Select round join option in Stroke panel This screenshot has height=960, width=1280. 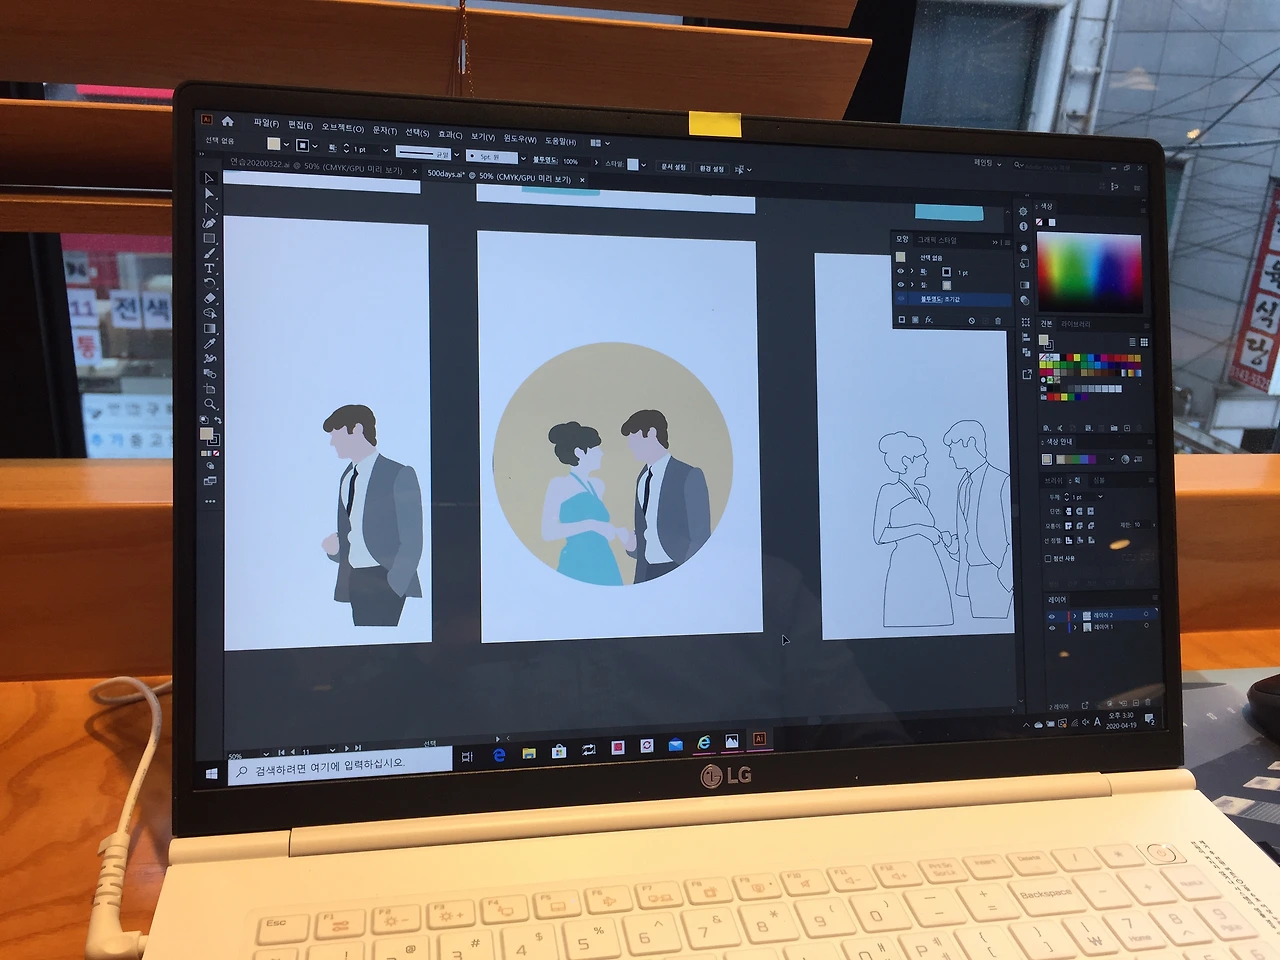(x=1080, y=525)
